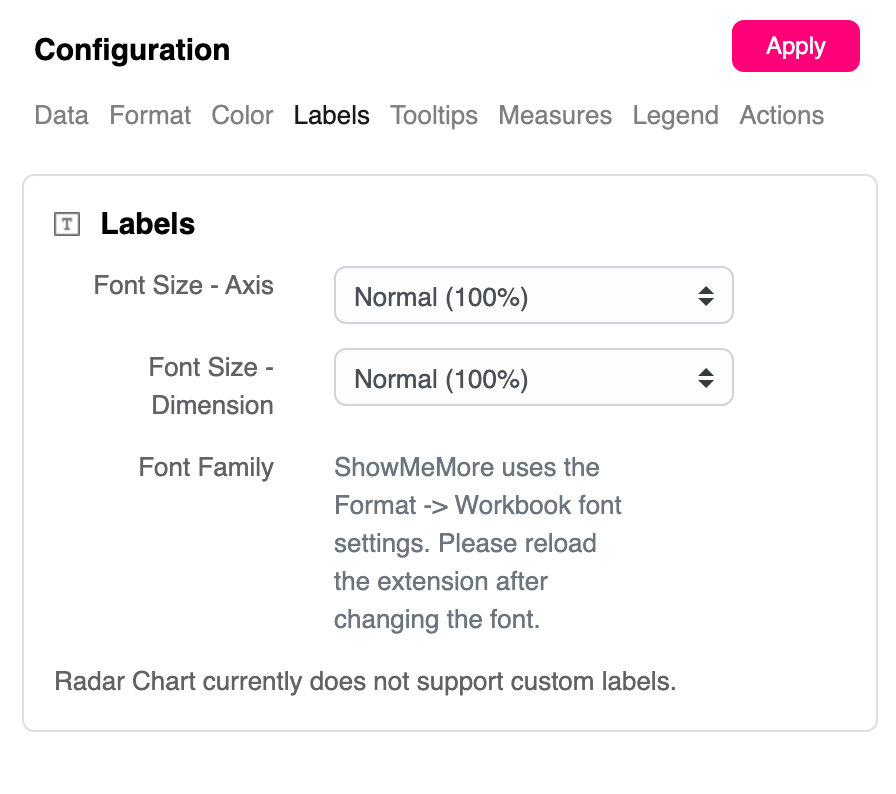
Task: Click the ShowMeMore workbook font description text
Action: click(478, 543)
